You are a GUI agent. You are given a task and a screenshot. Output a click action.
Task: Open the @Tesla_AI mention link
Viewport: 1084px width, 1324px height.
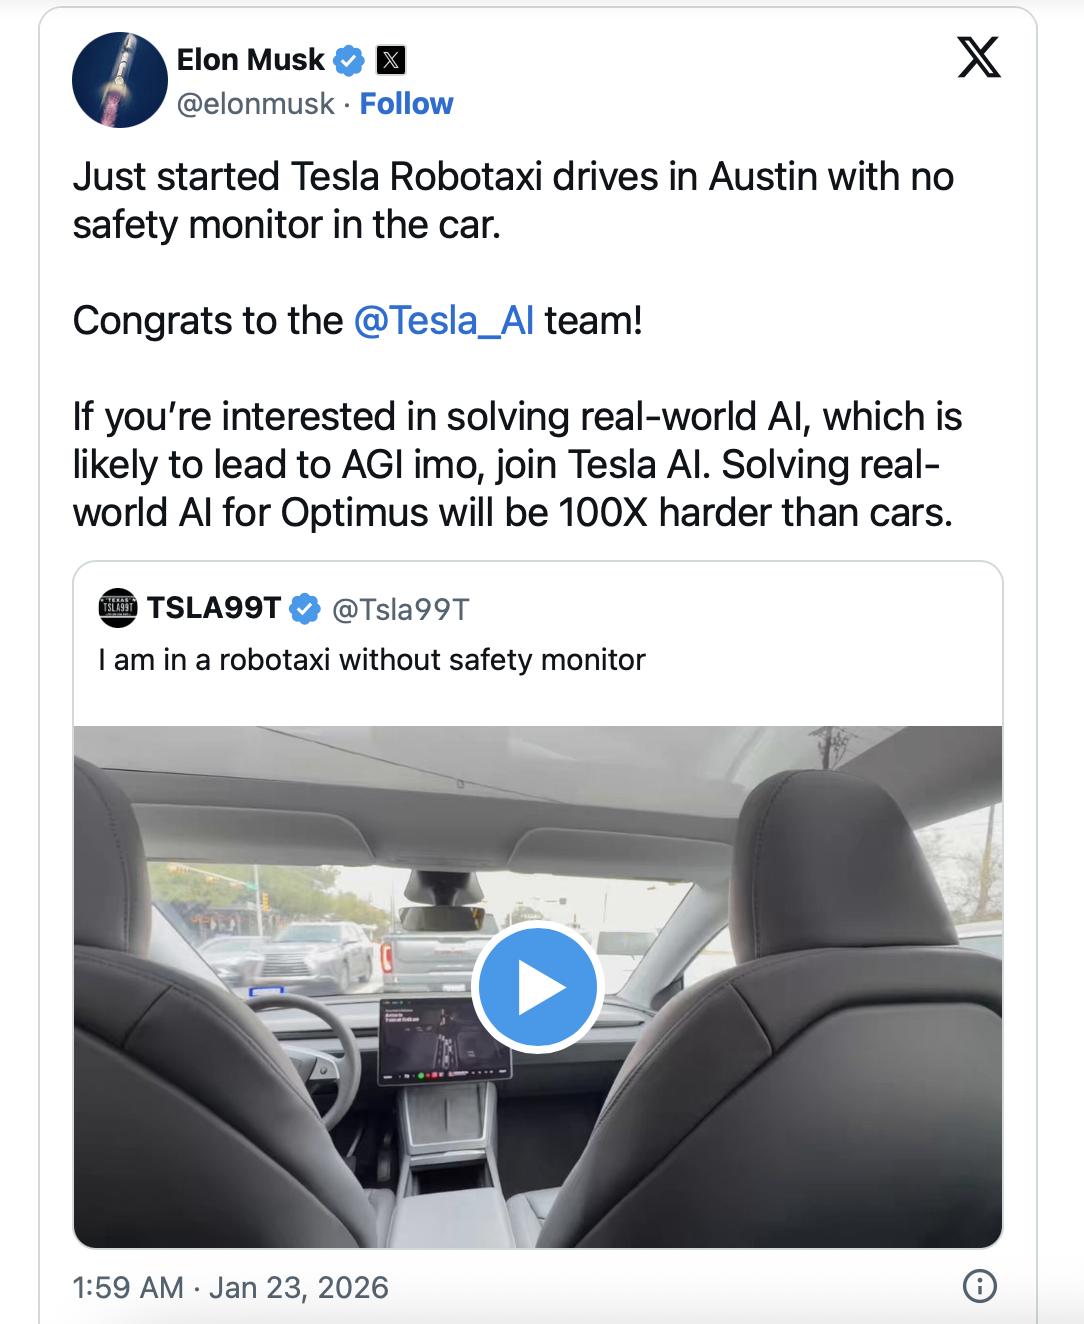[446, 319]
